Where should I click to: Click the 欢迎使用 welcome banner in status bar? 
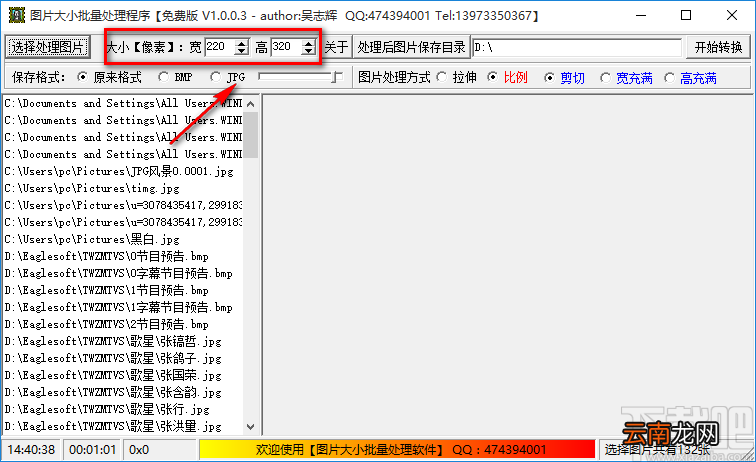[397, 449]
